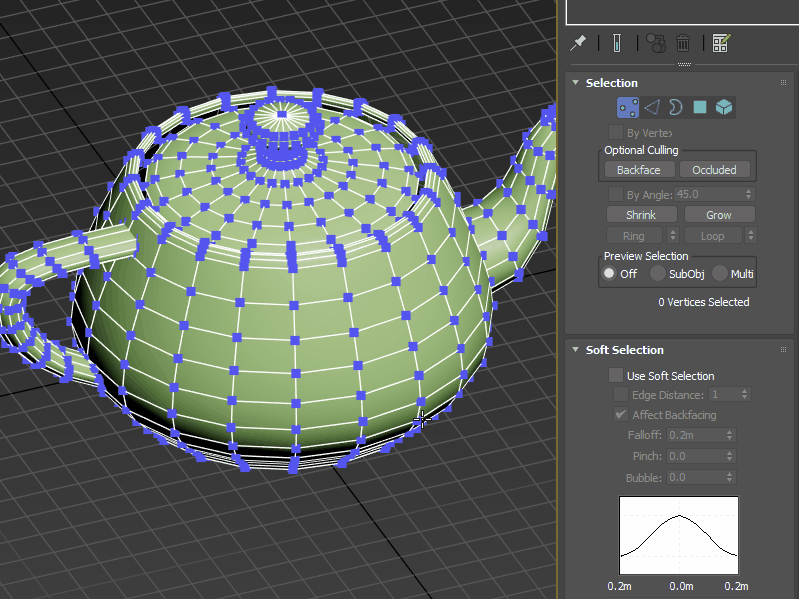Click the Soft Selection rollout title
Image resolution: width=799 pixels, height=599 pixels.
pos(625,349)
